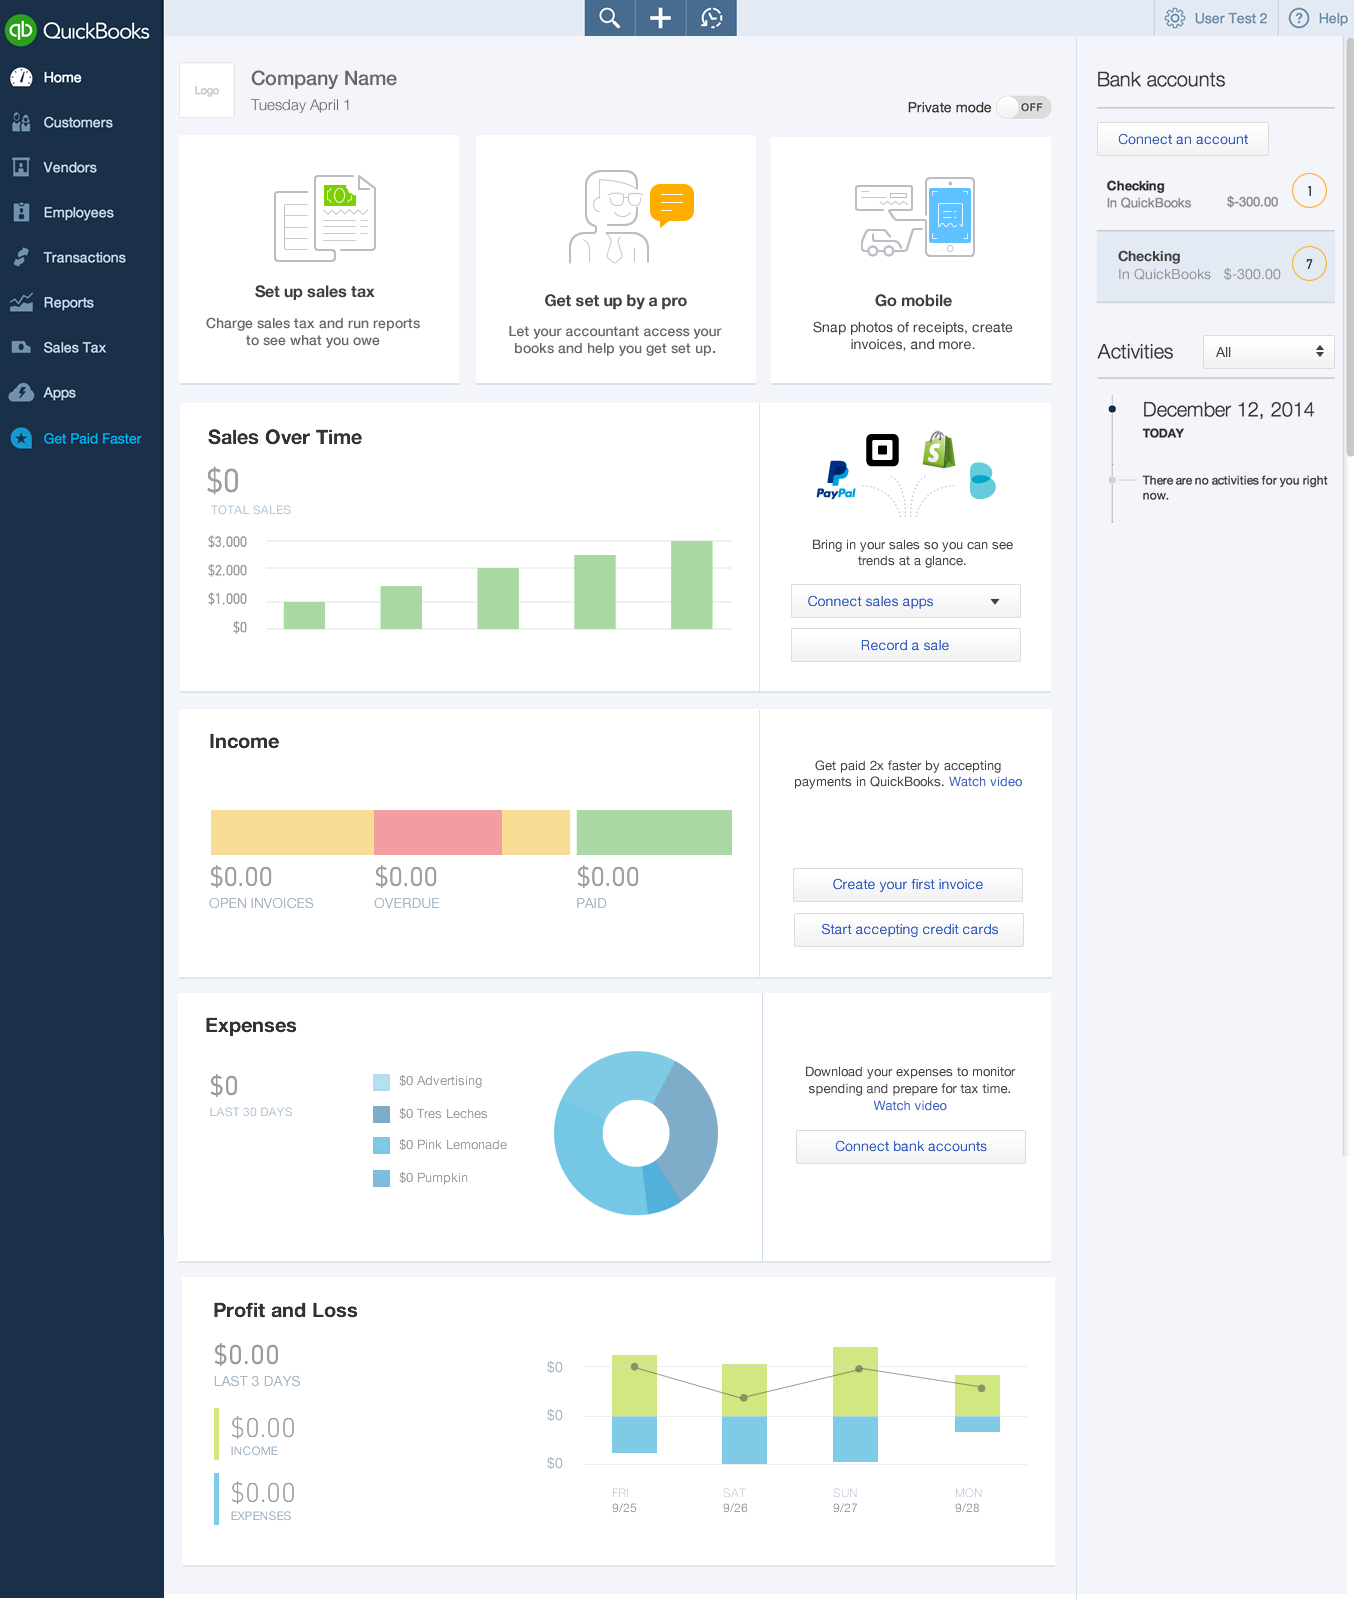Toggle the Private mode switch

click(x=1024, y=107)
